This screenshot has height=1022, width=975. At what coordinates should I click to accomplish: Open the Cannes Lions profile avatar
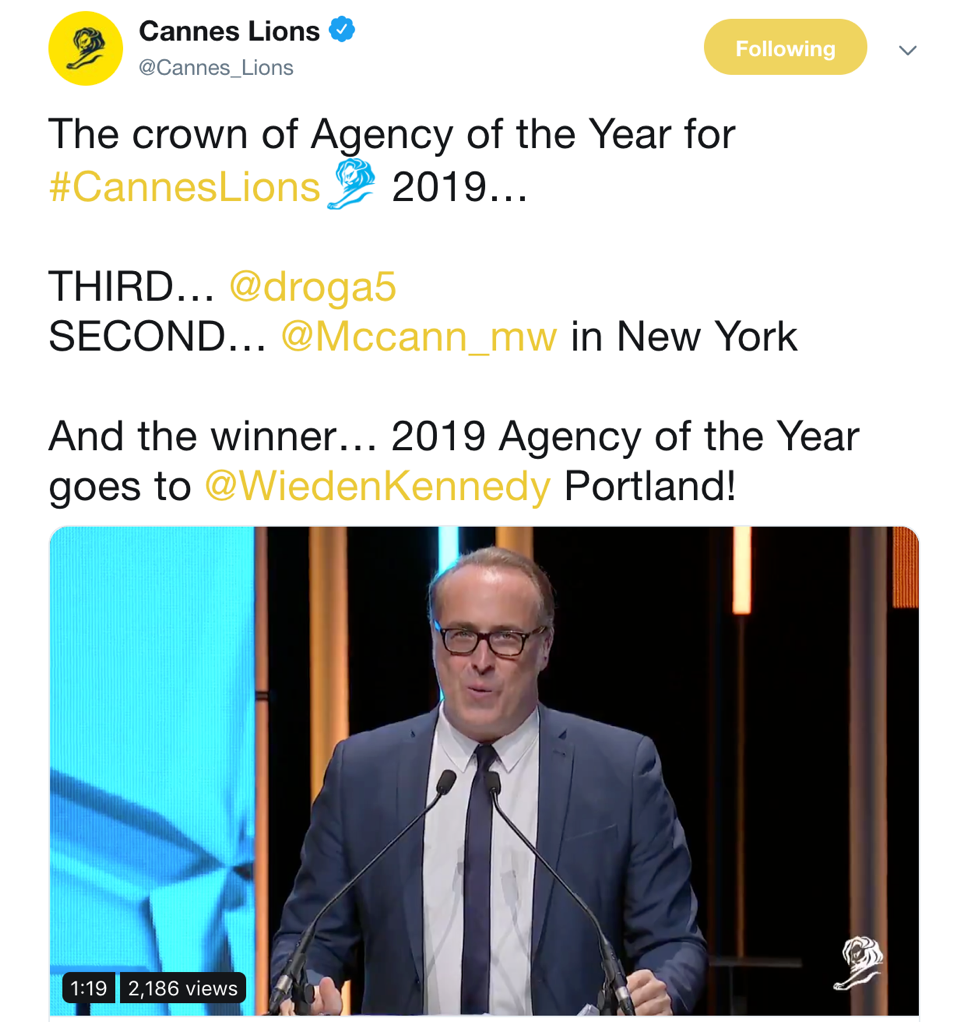[x=85, y=49]
